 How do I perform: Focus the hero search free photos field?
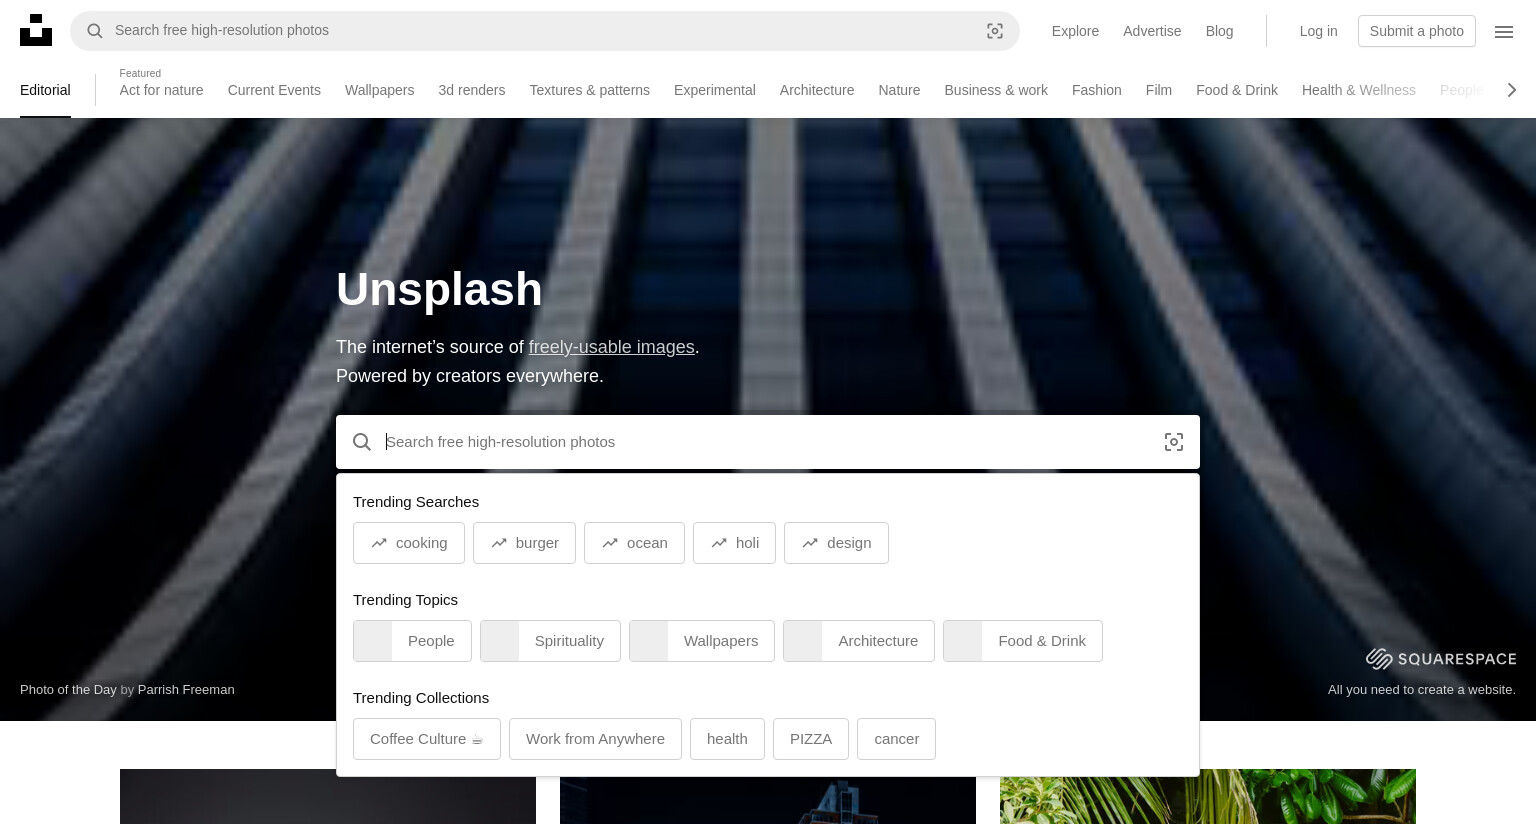tap(768, 442)
